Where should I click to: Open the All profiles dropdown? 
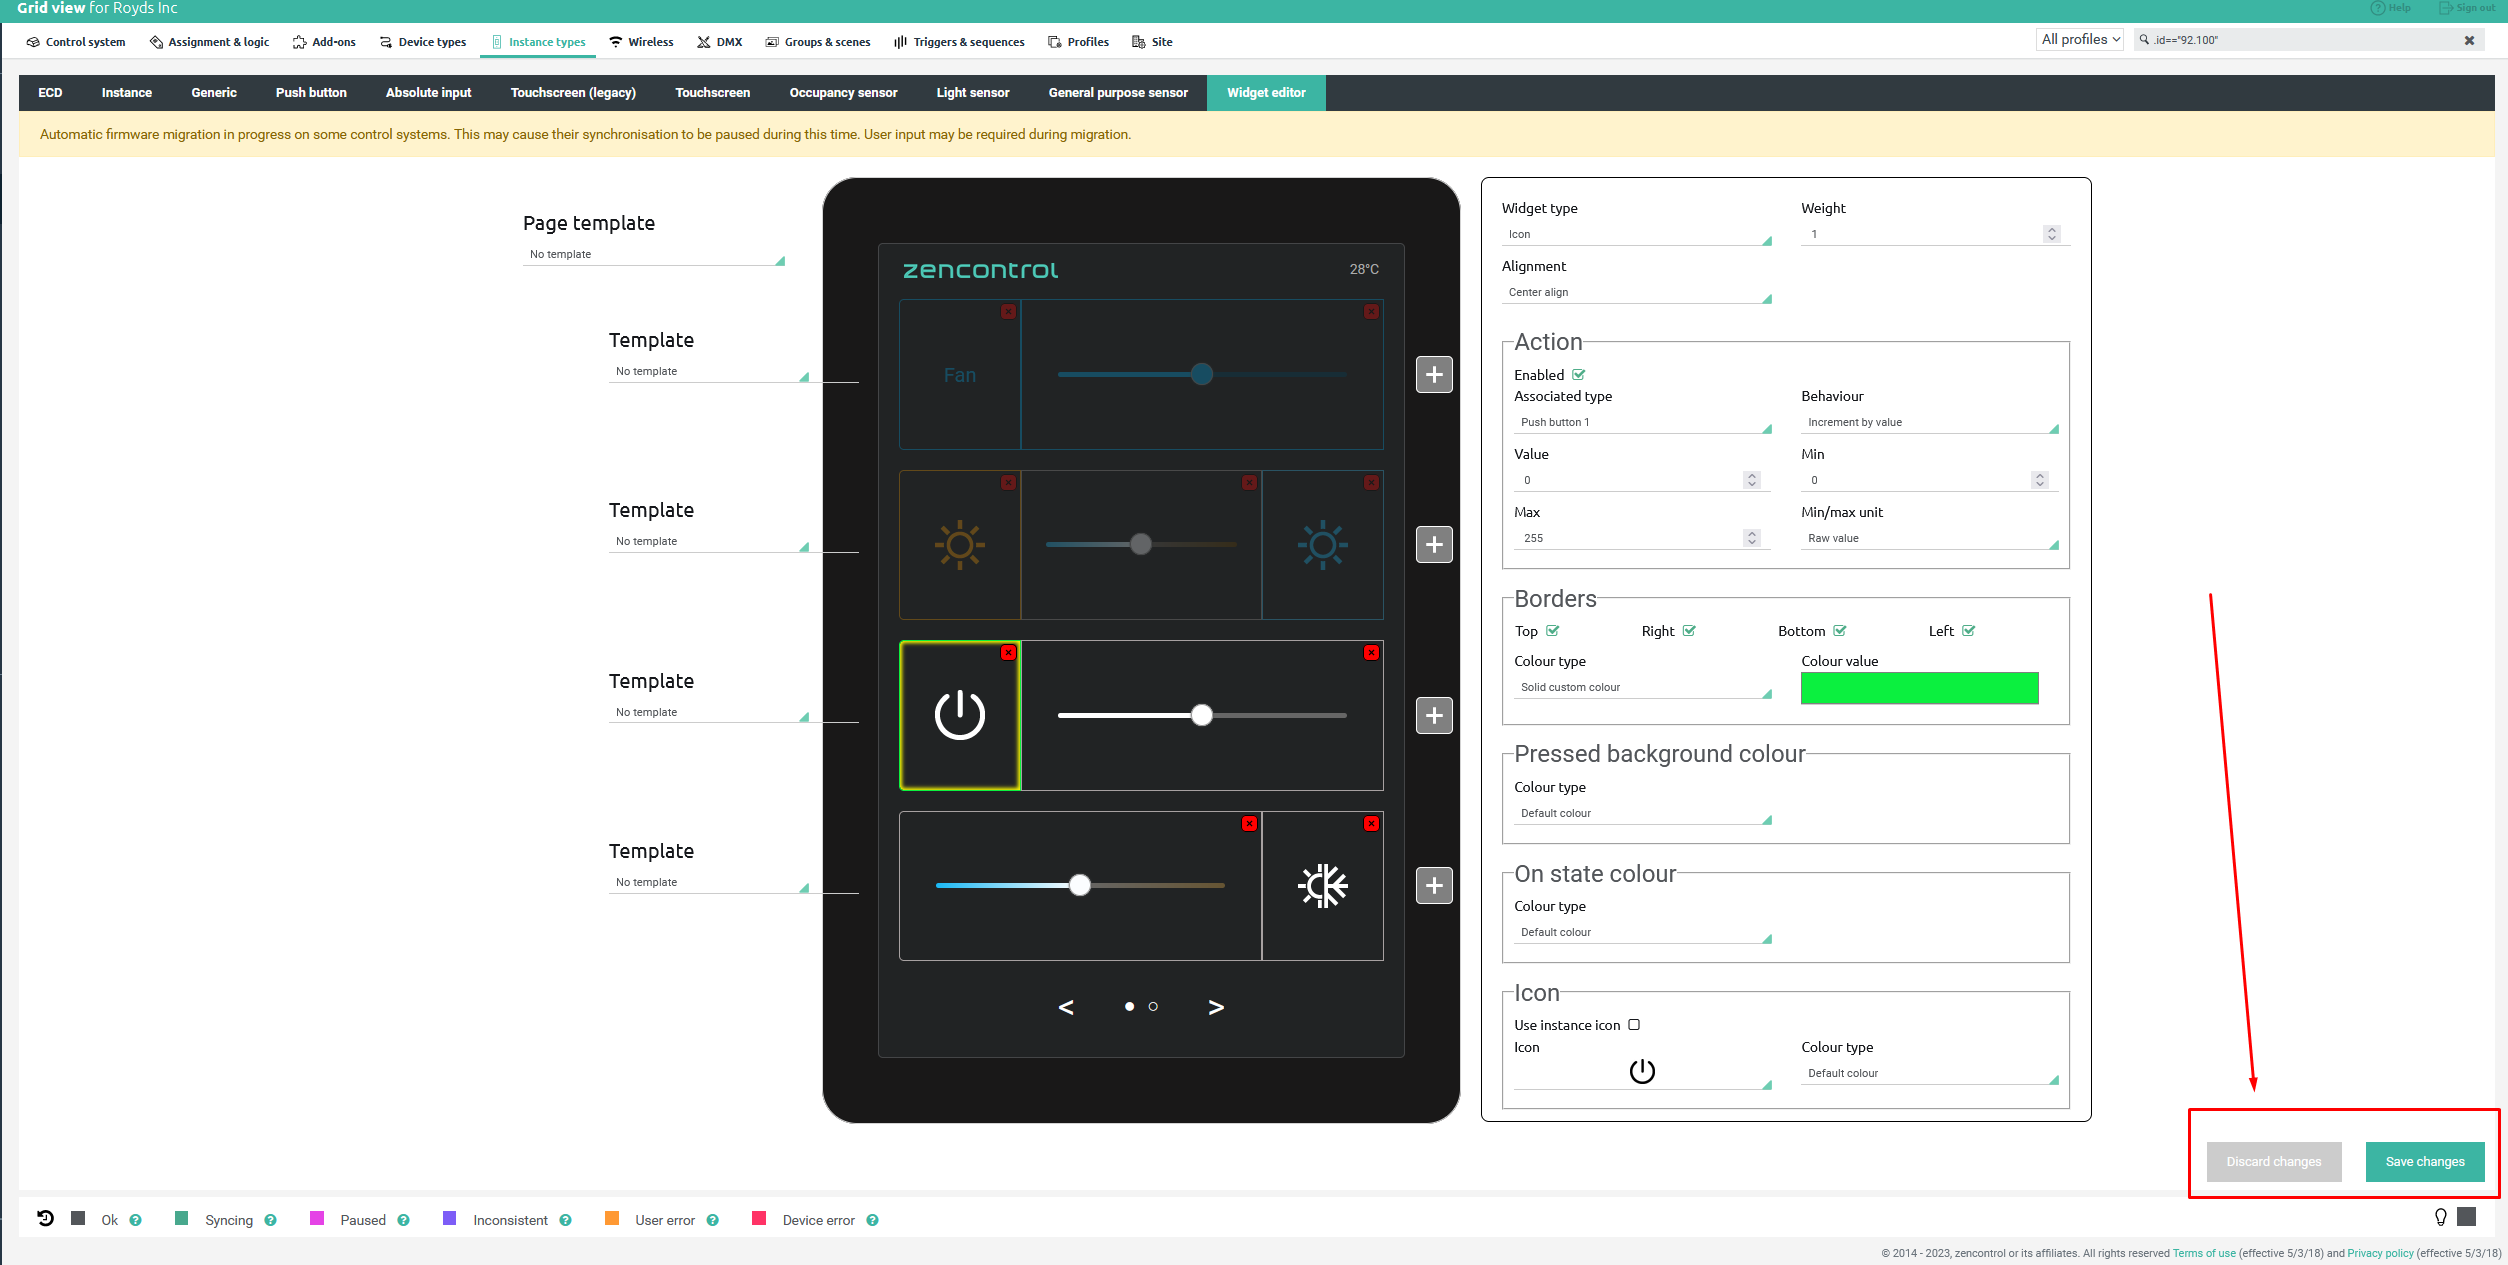(x=2078, y=39)
